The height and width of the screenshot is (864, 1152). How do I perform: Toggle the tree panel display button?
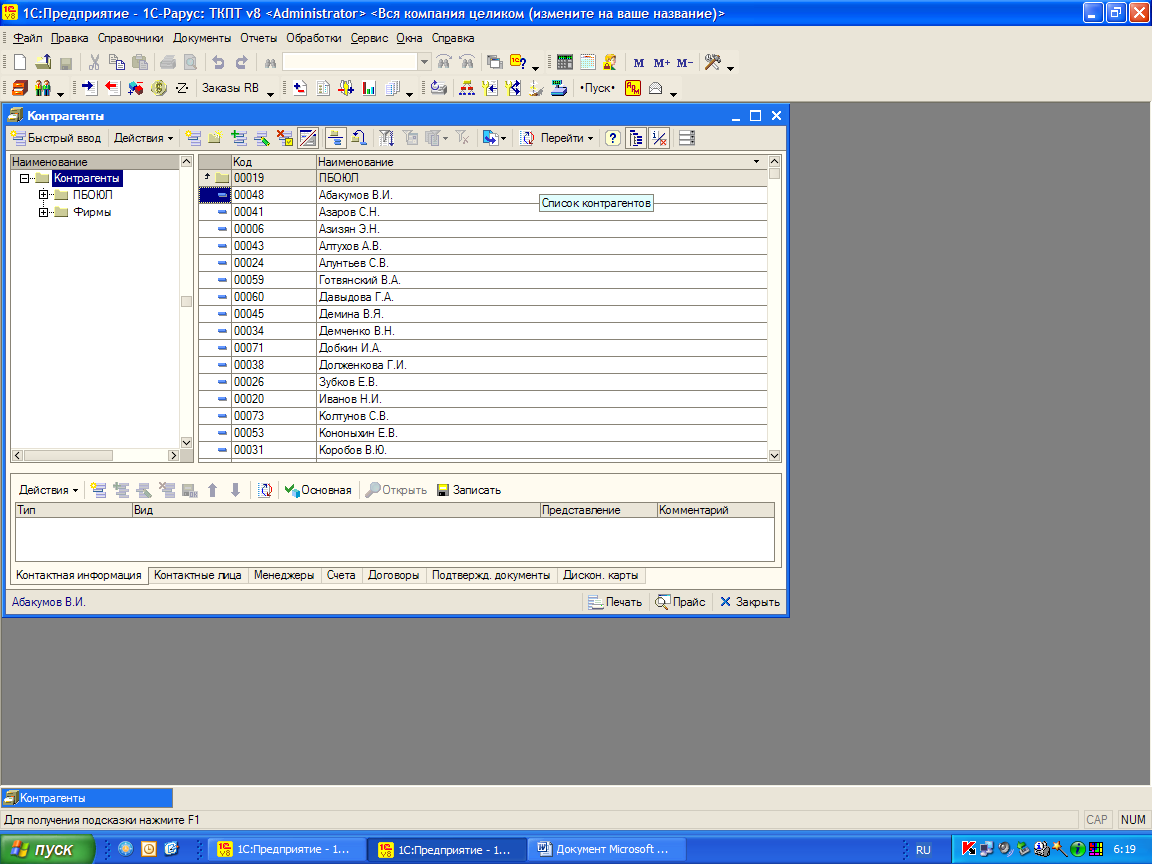point(636,137)
